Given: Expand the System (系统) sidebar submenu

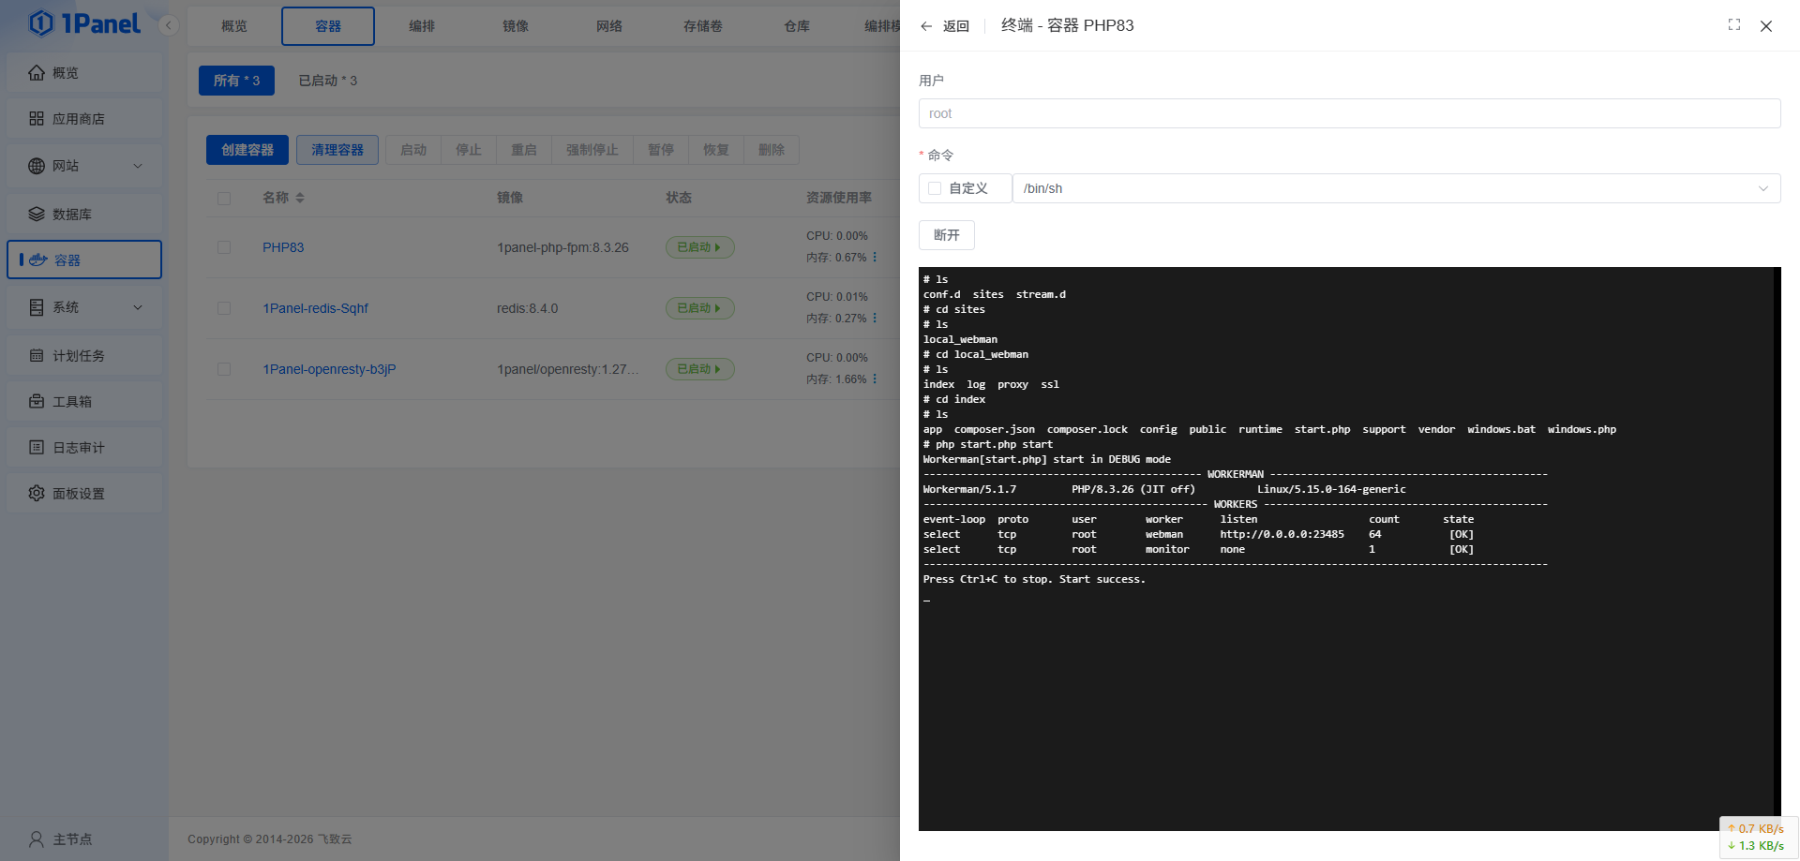Looking at the screenshot, I should point(137,308).
